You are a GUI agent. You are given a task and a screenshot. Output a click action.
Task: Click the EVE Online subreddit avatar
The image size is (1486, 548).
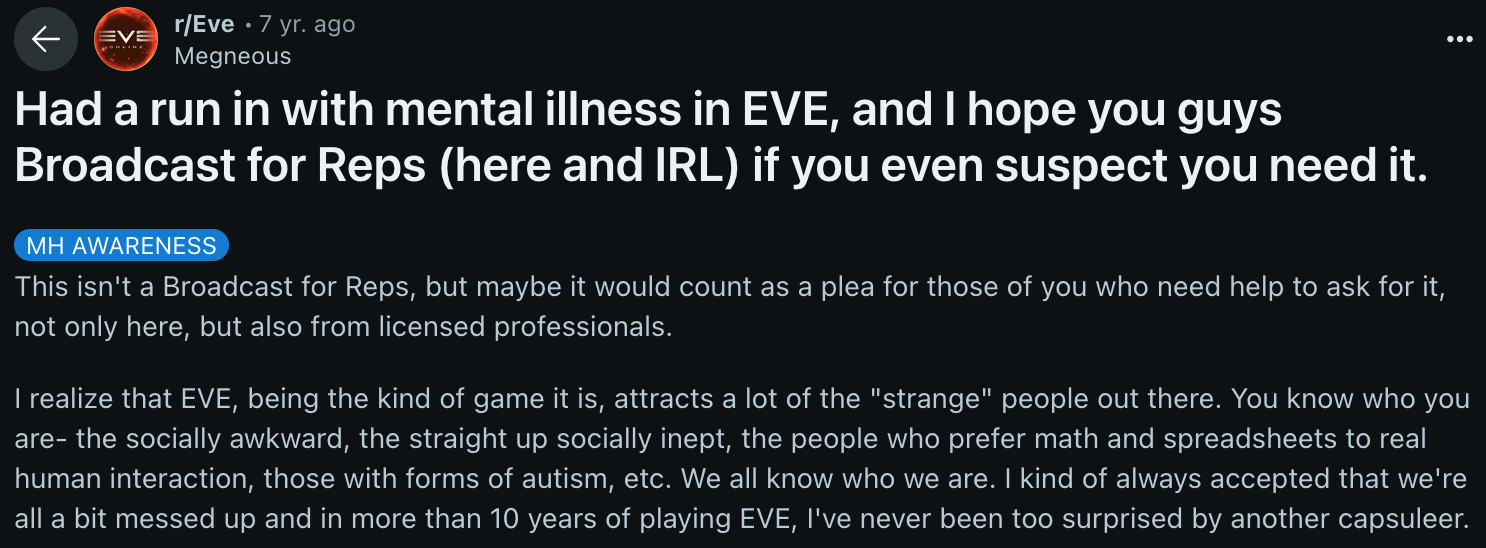pyautogui.click(x=126, y=39)
